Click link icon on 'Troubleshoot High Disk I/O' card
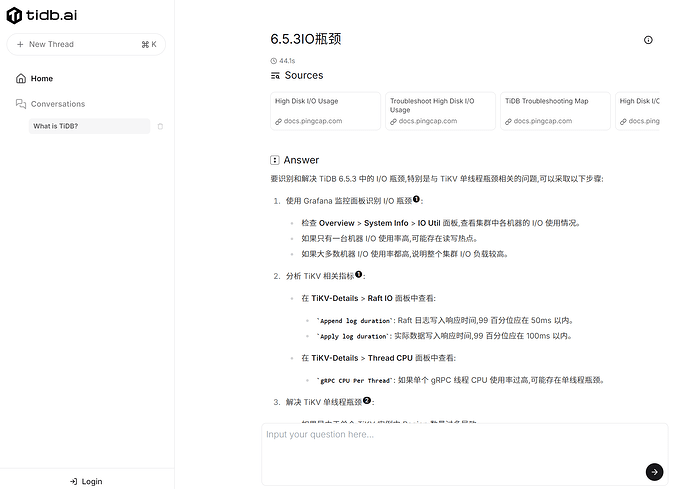Viewport: 690px width, 489px height. click(393, 121)
